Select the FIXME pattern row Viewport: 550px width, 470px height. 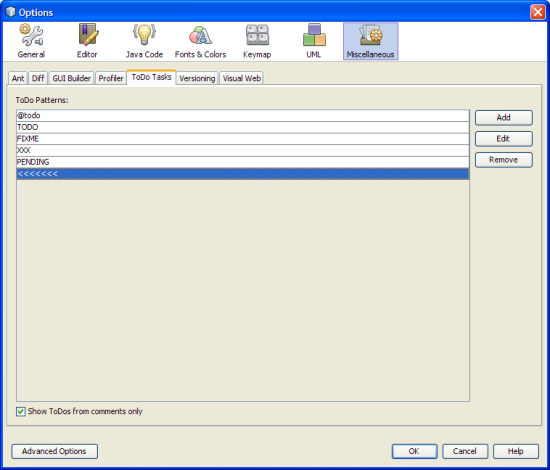243,139
